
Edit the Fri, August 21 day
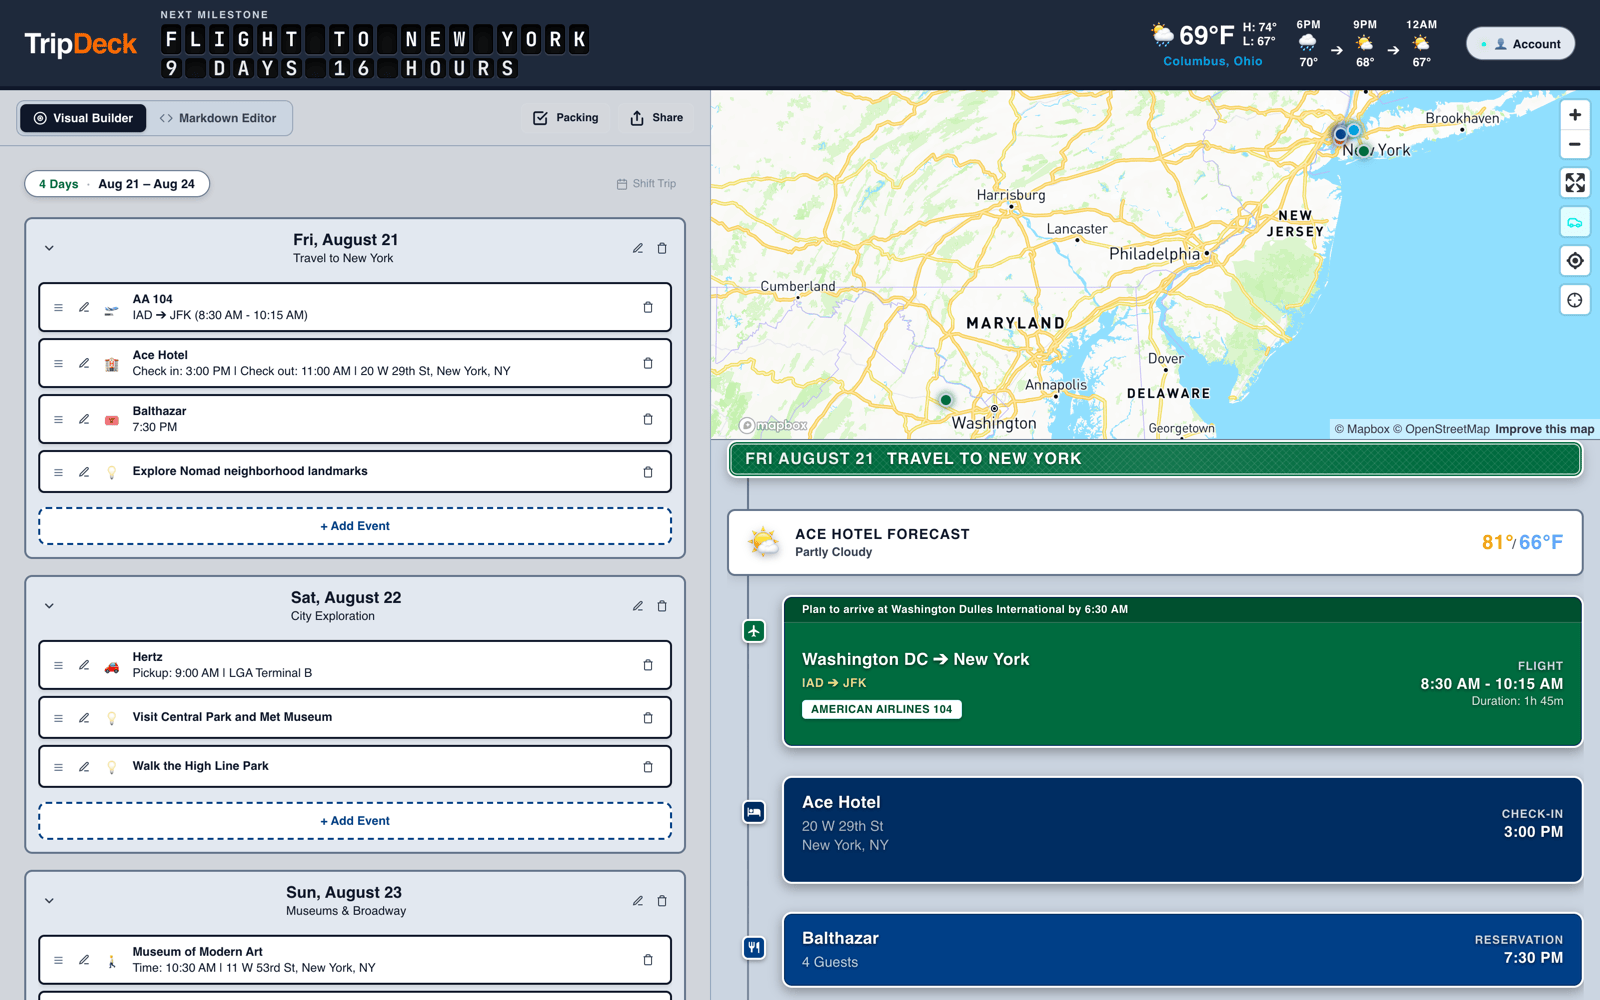coord(638,248)
